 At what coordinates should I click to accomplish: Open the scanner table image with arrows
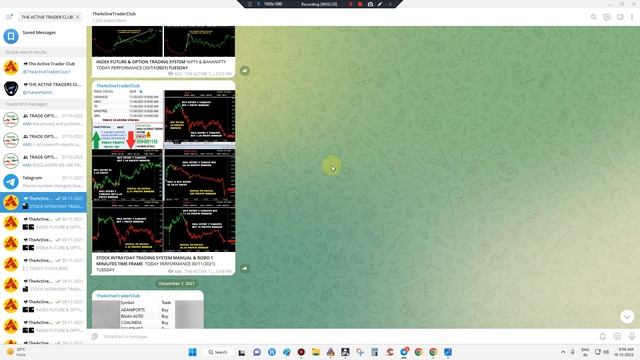128,120
